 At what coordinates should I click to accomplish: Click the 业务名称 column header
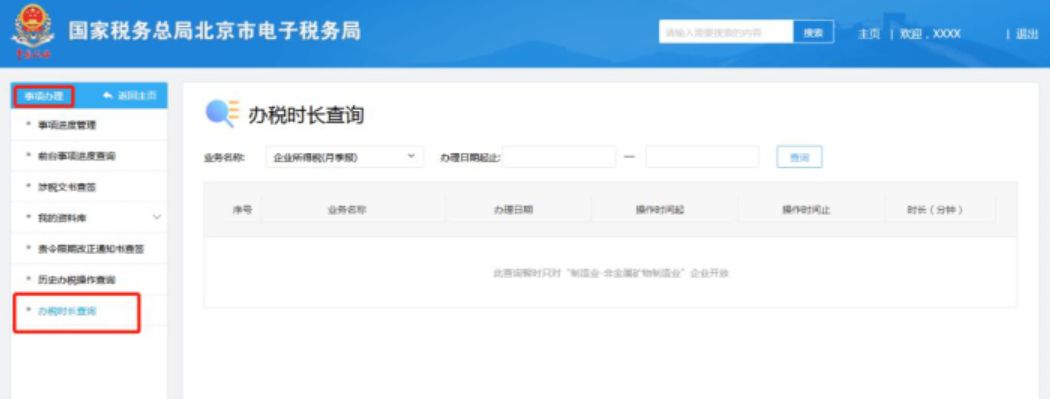347,210
